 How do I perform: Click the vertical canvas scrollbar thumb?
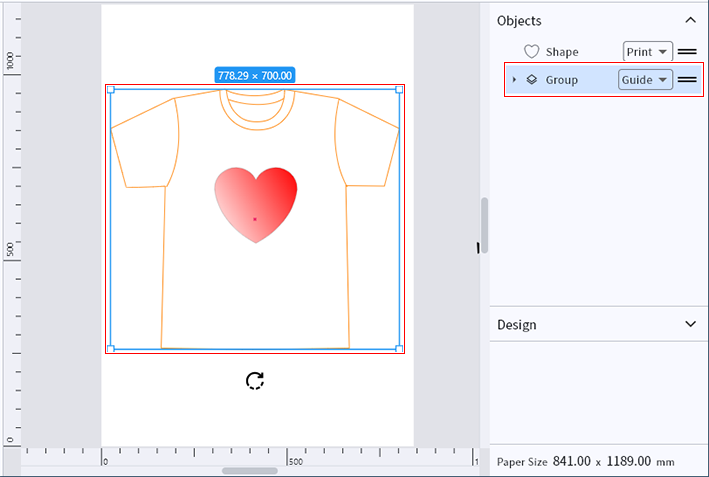tap(485, 224)
